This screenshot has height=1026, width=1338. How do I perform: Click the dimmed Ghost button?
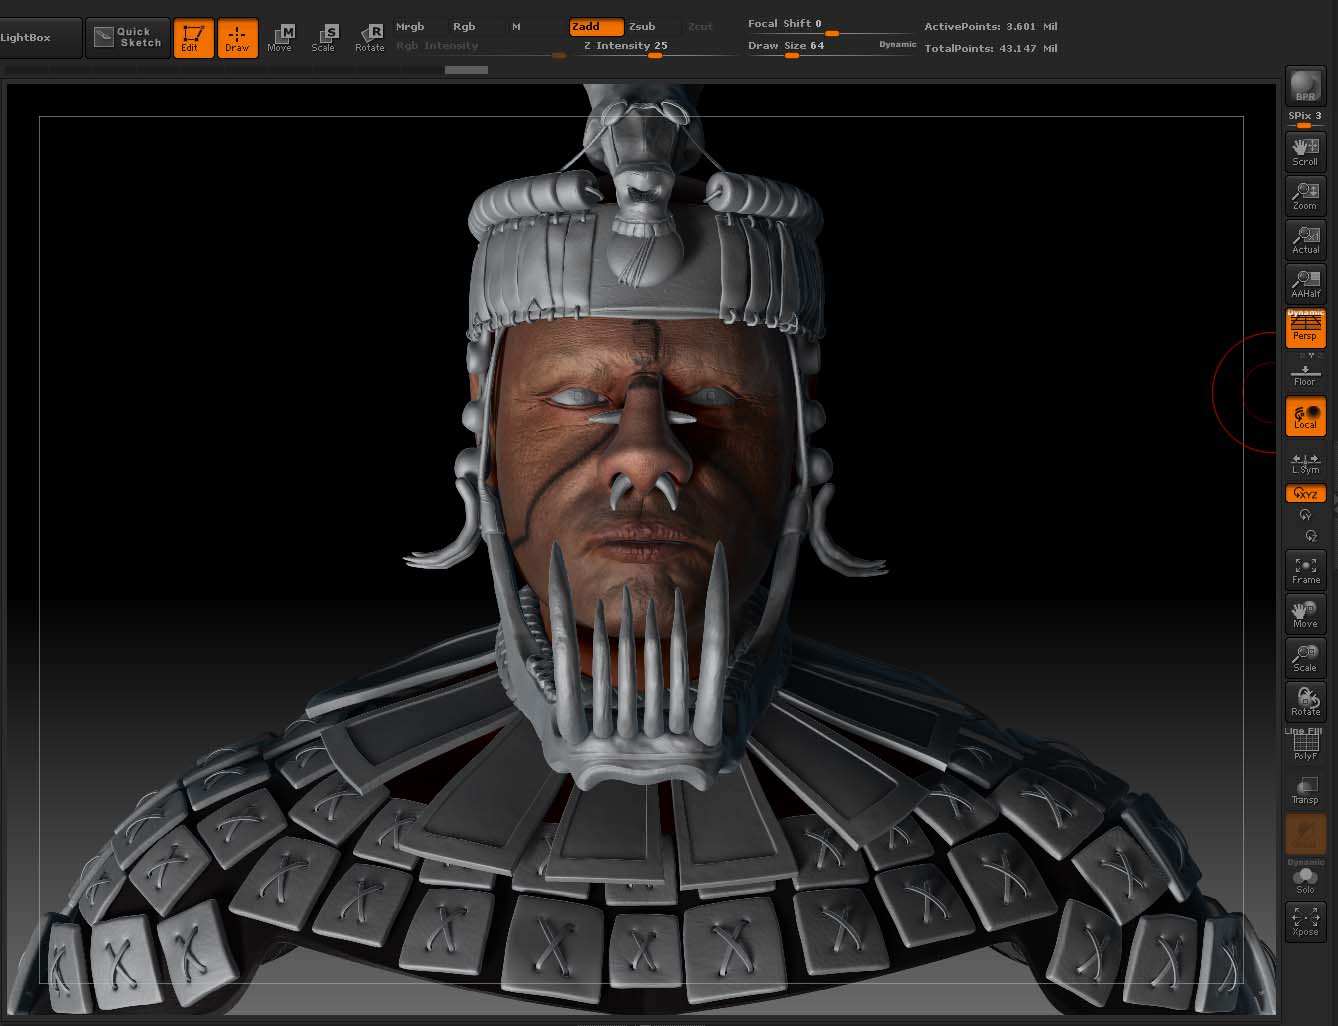click(x=1305, y=834)
